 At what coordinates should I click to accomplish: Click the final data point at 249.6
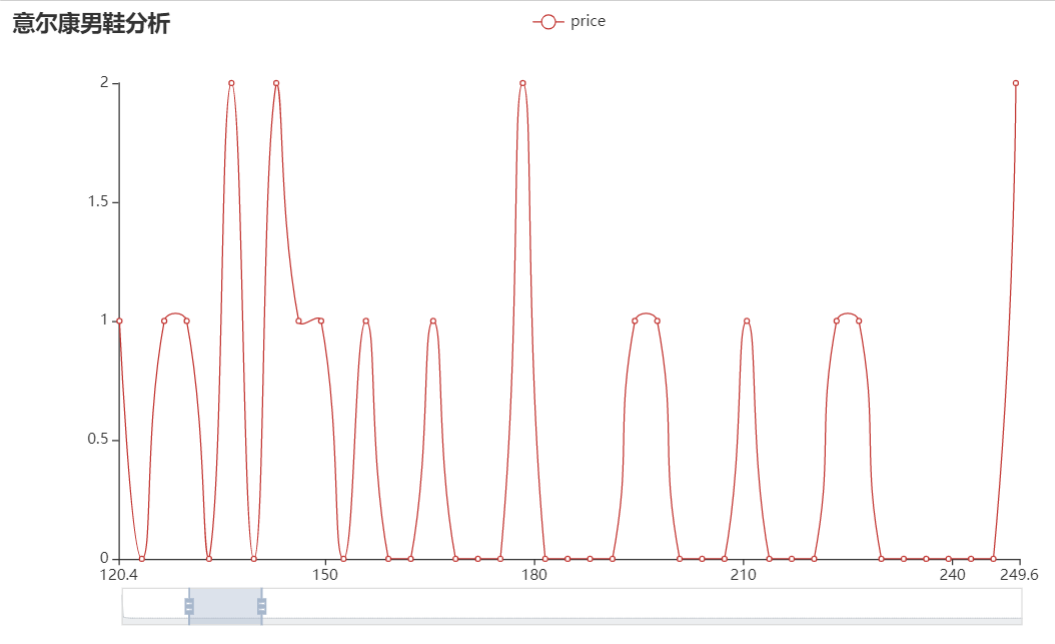(x=1015, y=83)
